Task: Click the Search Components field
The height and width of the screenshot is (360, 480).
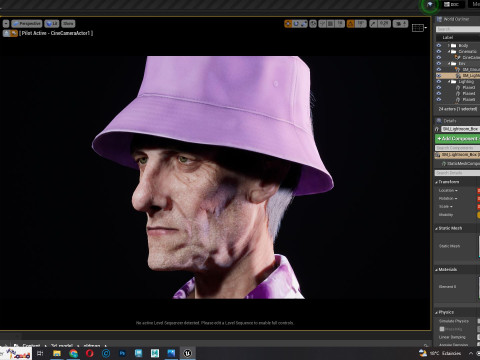Action: [458, 148]
